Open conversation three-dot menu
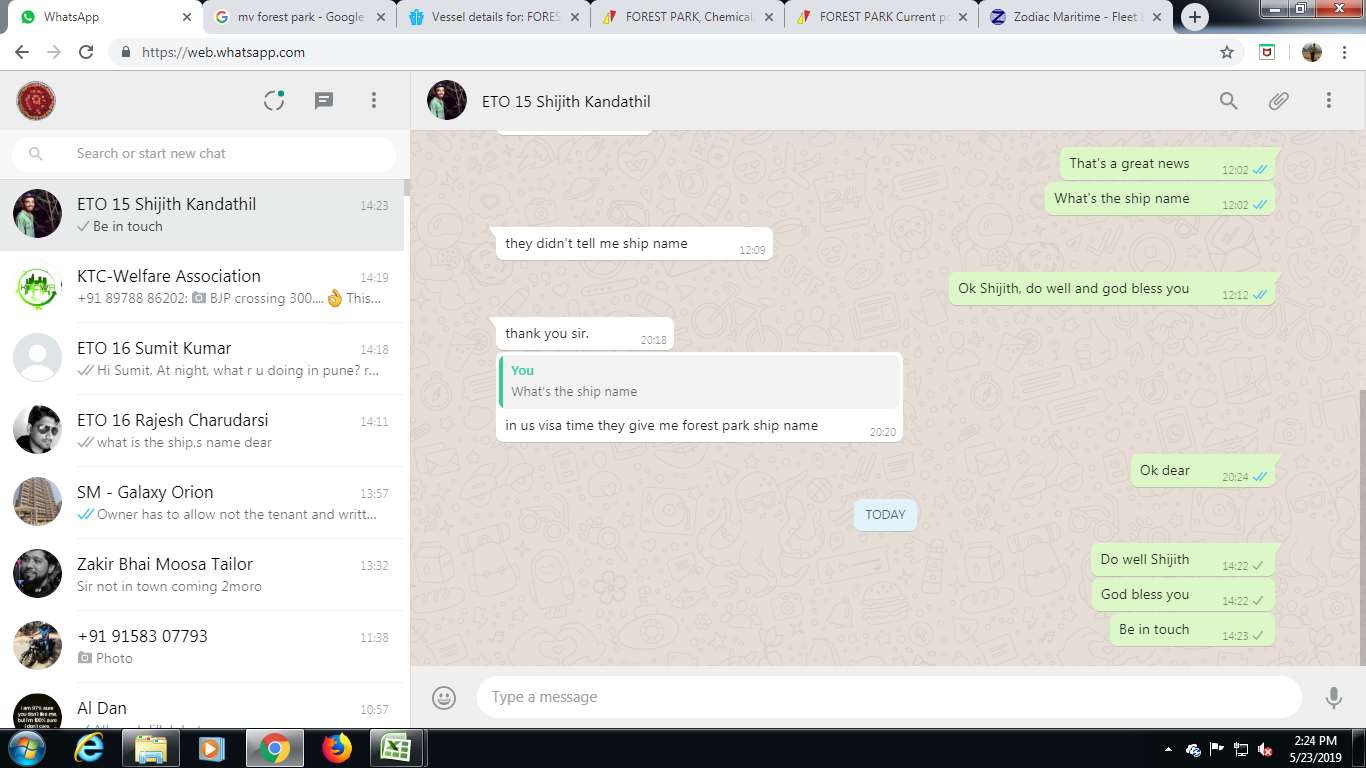 (1329, 100)
